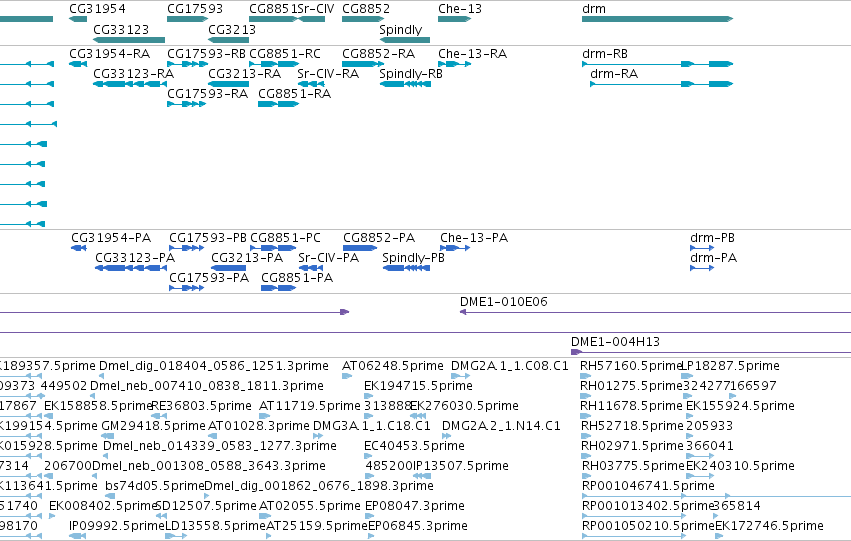Click the EP06845.3prime EST label
The width and height of the screenshot is (851, 541).
pyautogui.click(x=417, y=526)
